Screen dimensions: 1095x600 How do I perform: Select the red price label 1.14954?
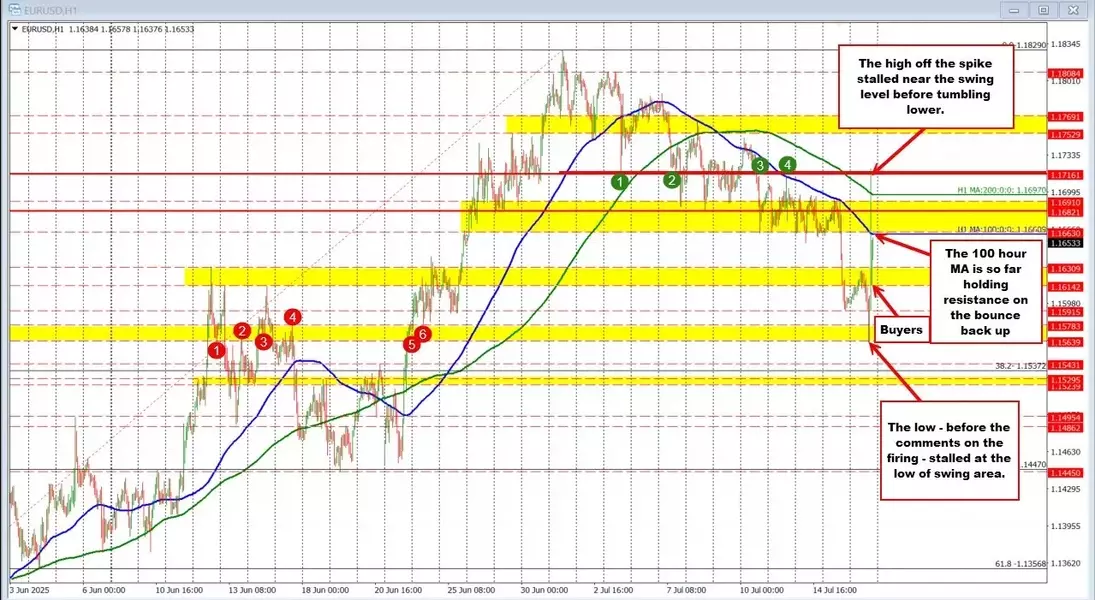1065,417
